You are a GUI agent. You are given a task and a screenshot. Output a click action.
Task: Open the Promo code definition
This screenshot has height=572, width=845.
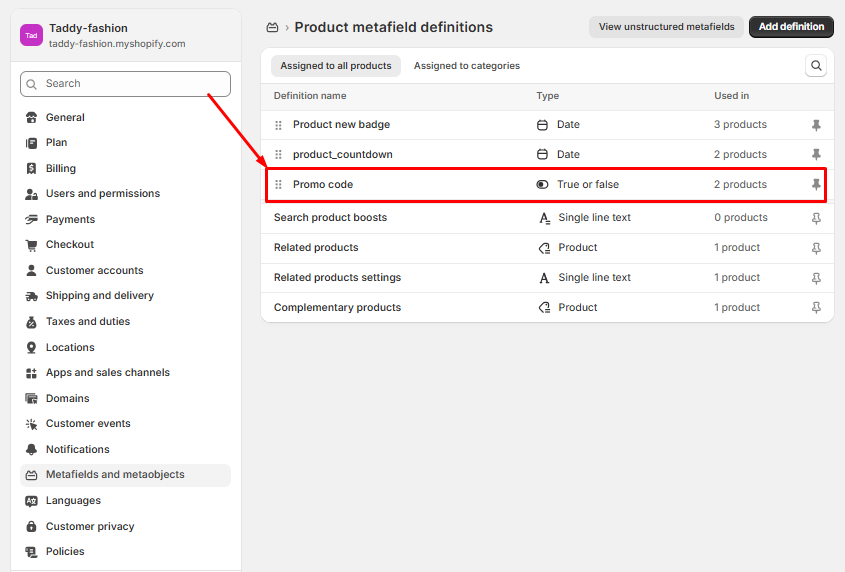pos(323,185)
